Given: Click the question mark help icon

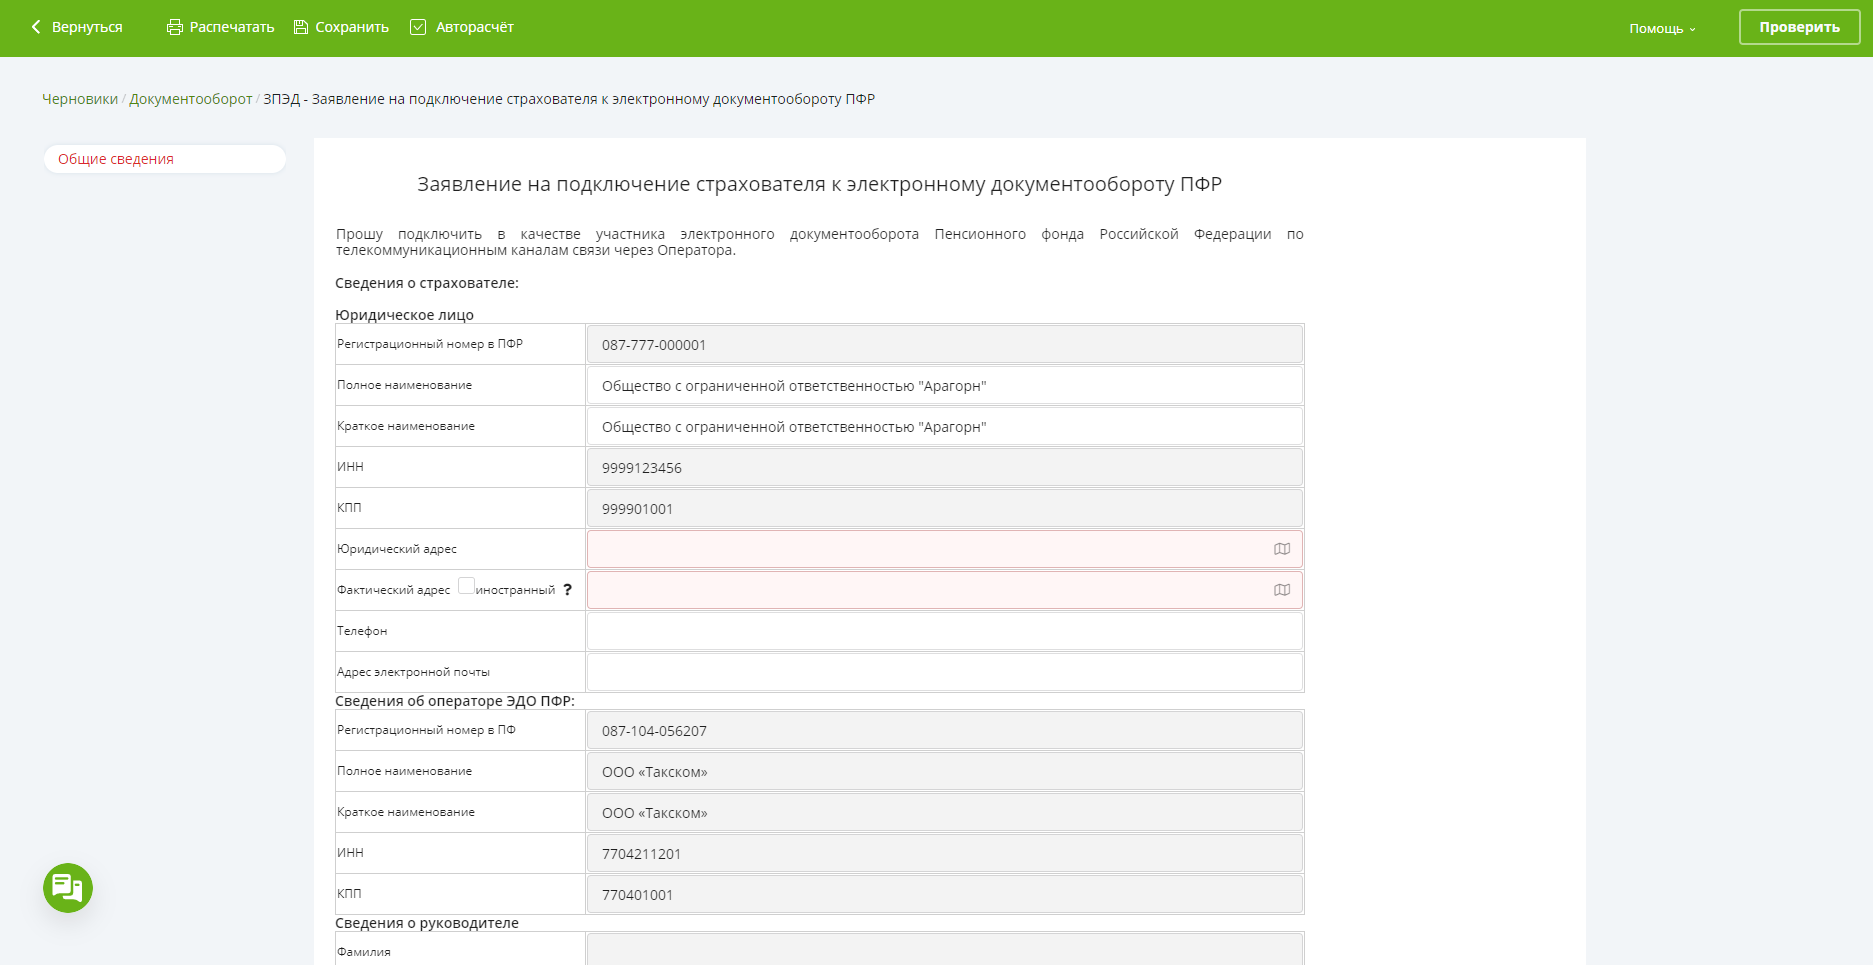Looking at the screenshot, I should pyautogui.click(x=568, y=590).
